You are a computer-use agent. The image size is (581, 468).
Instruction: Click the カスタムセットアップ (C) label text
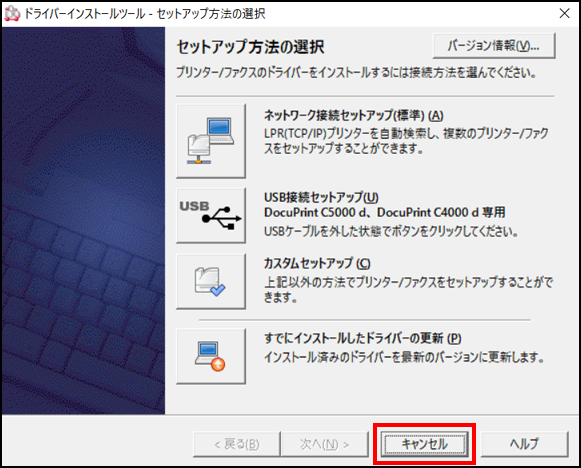click(x=317, y=263)
